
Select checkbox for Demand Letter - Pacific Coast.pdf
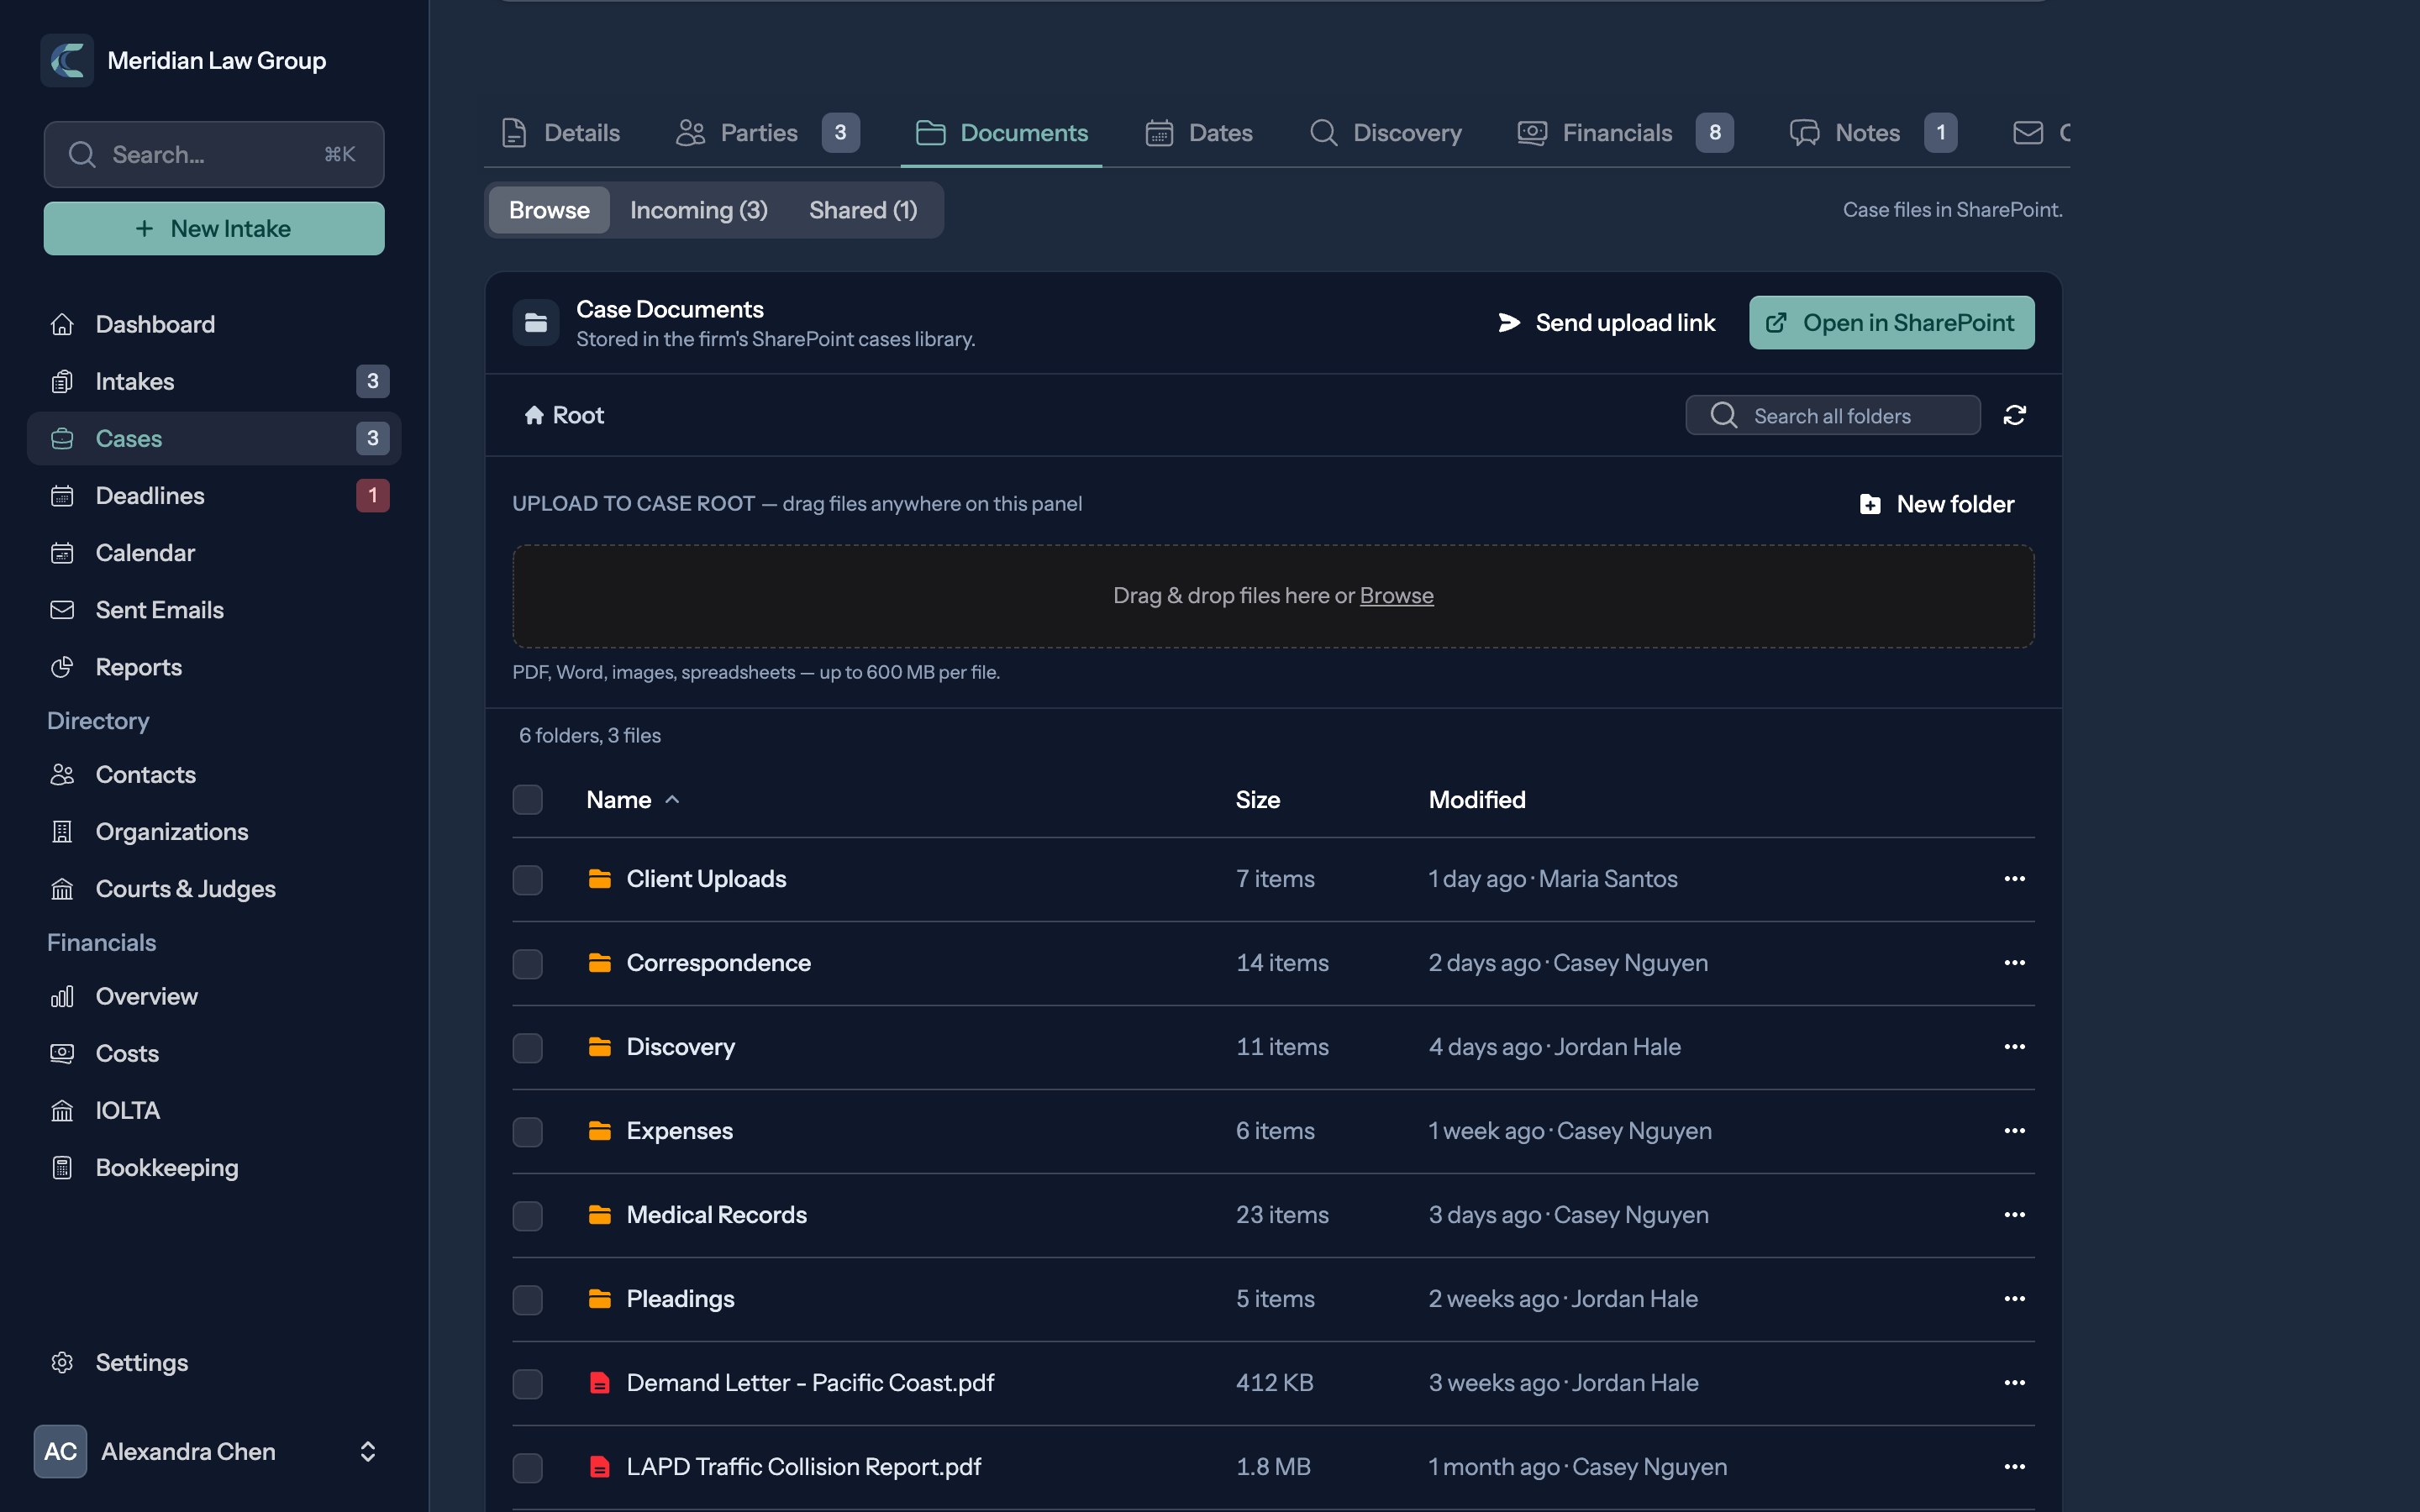click(527, 1383)
